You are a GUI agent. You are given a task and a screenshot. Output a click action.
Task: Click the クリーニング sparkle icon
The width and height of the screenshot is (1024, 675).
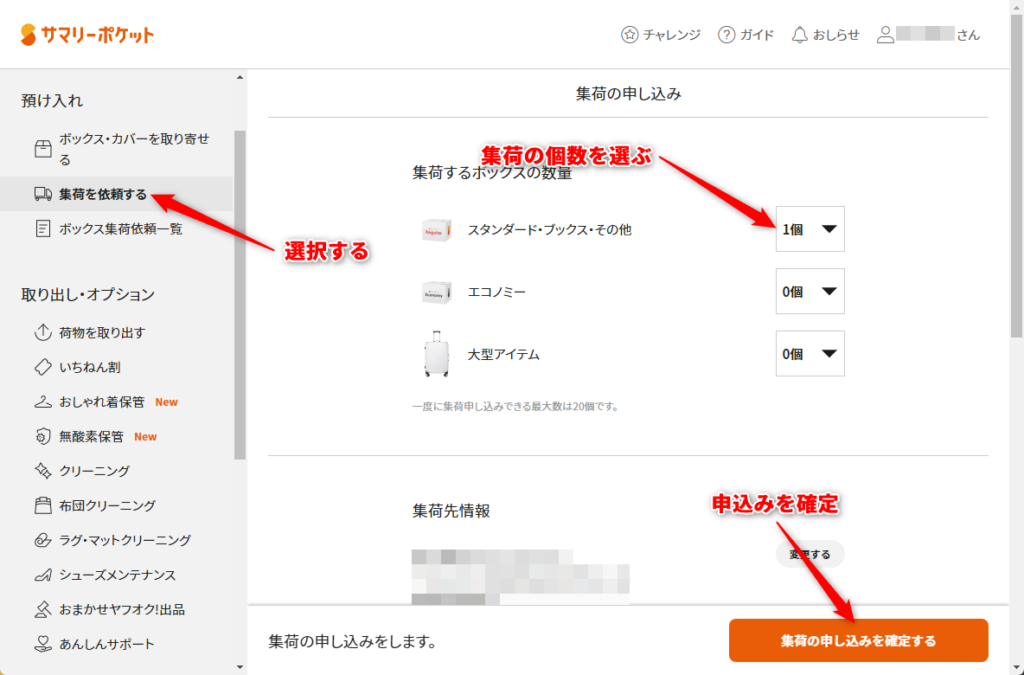pyautogui.click(x=42, y=471)
